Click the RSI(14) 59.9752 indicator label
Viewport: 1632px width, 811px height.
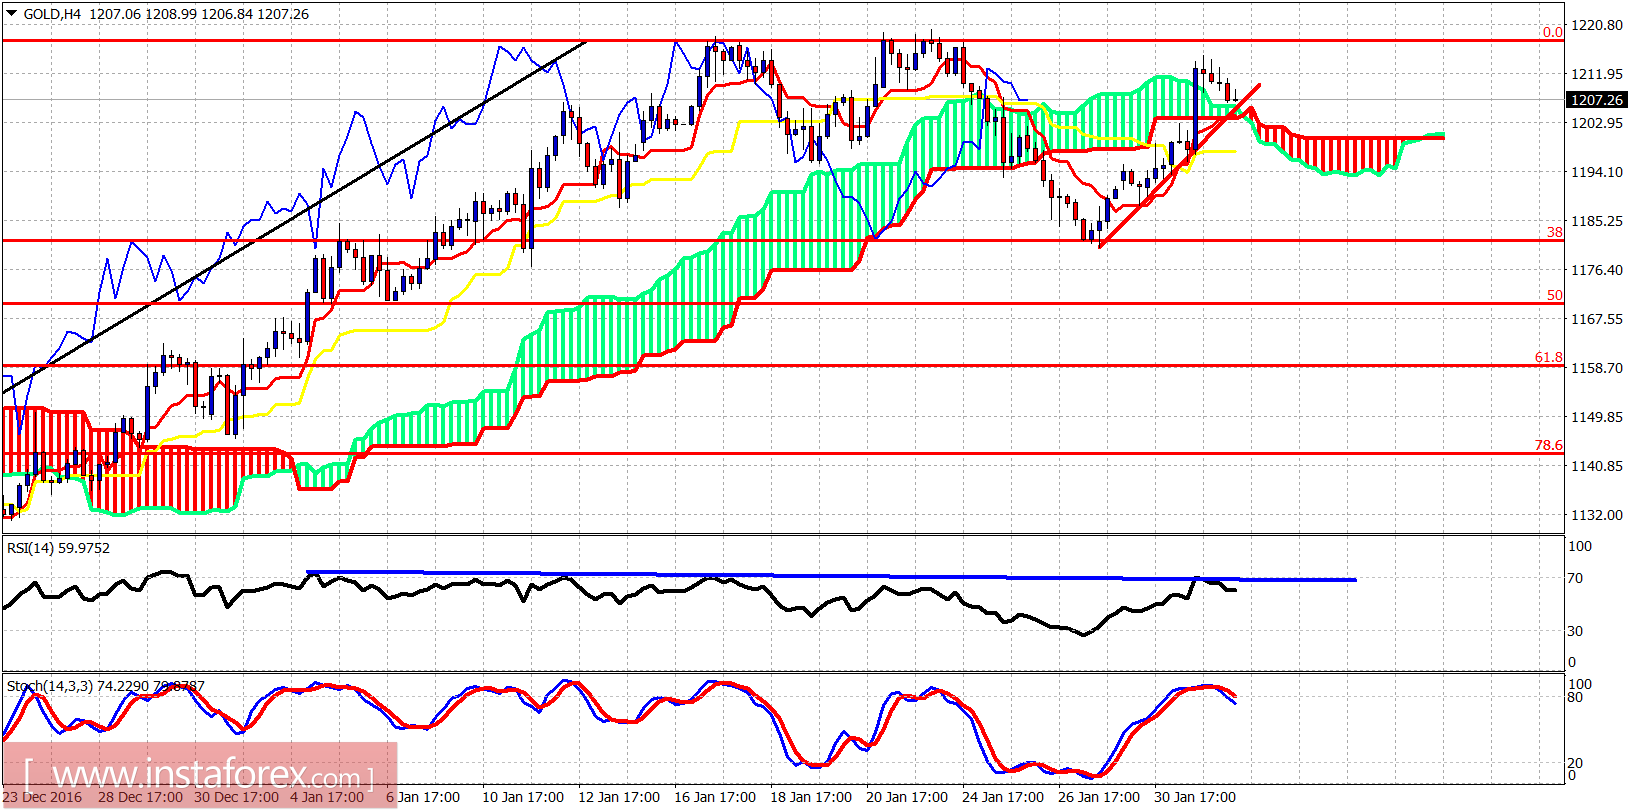[x=59, y=548]
